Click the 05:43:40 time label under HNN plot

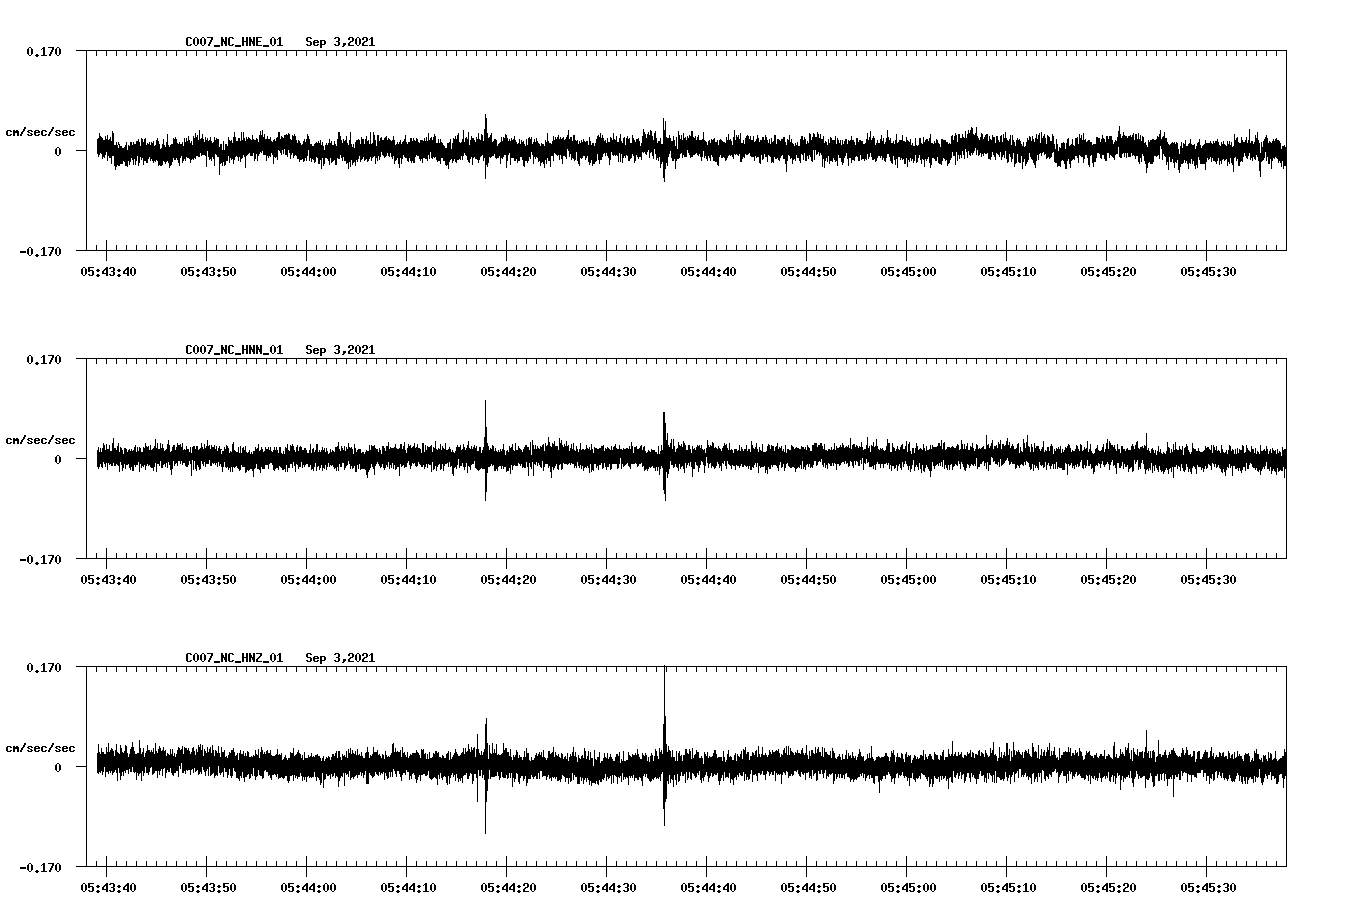[x=108, y=579]
